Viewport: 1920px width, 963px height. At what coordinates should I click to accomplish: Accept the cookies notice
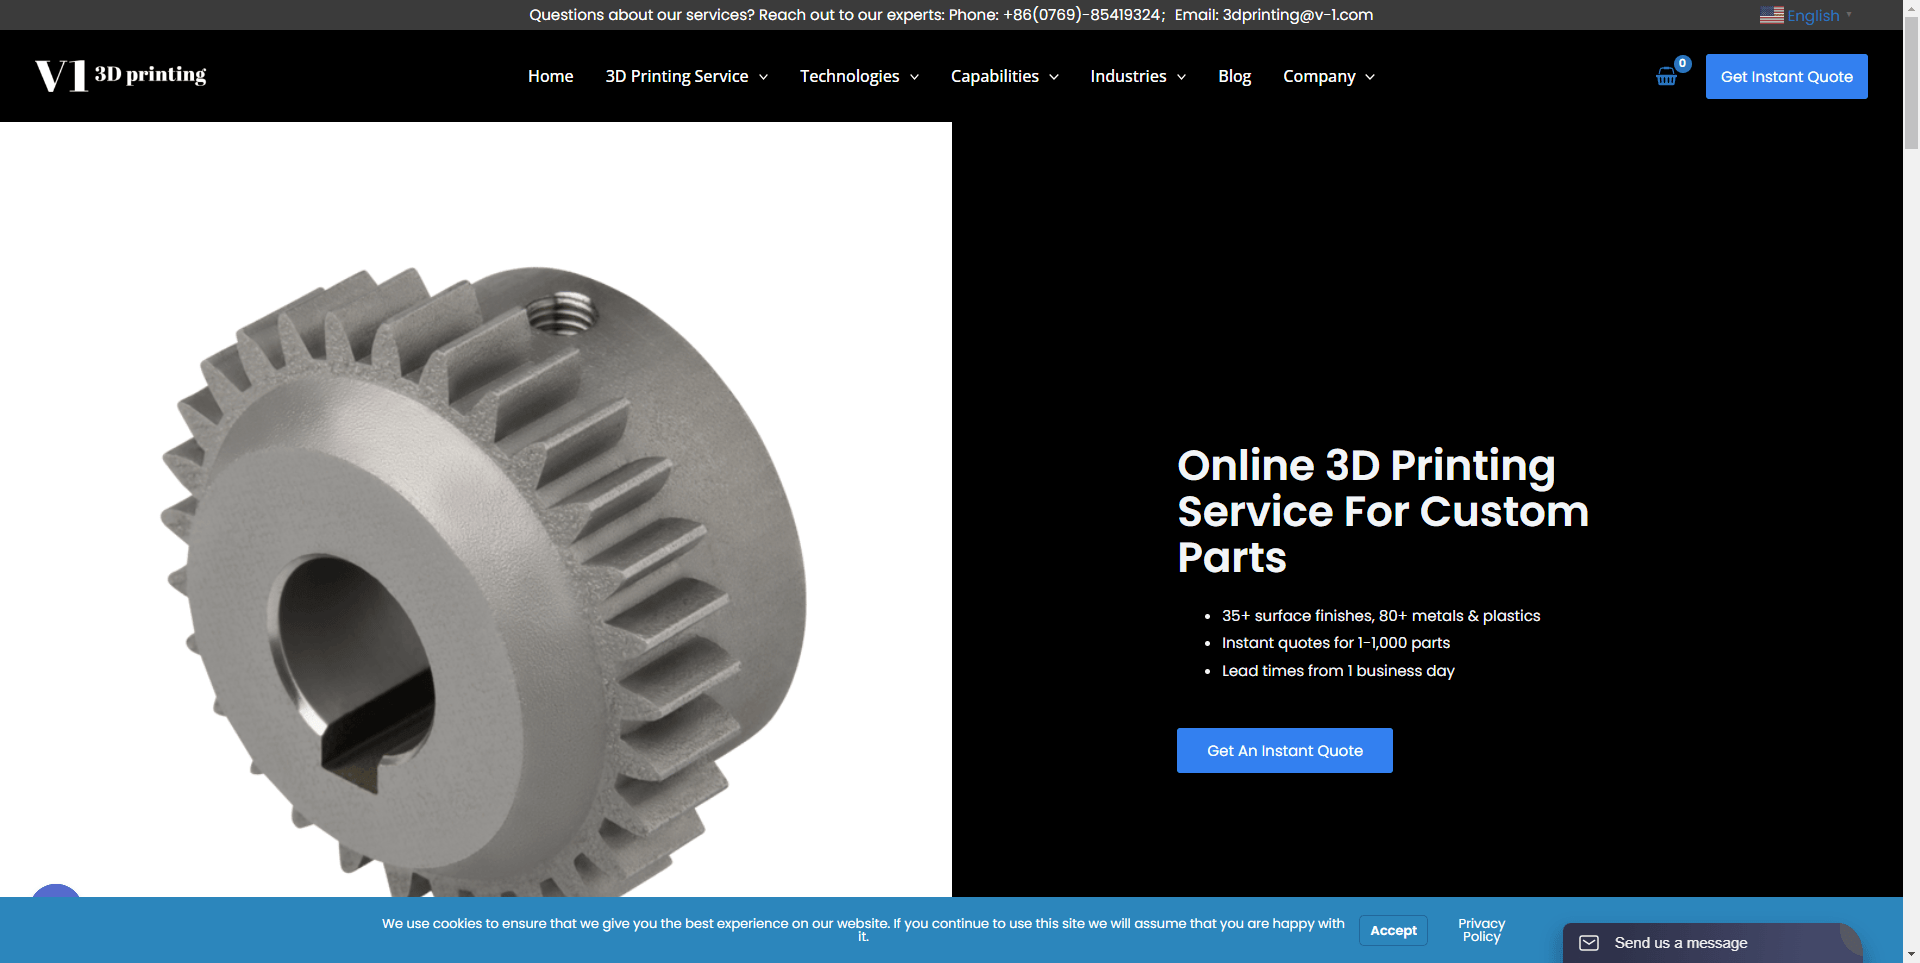pyautogui.click(x=1393, y=930)
